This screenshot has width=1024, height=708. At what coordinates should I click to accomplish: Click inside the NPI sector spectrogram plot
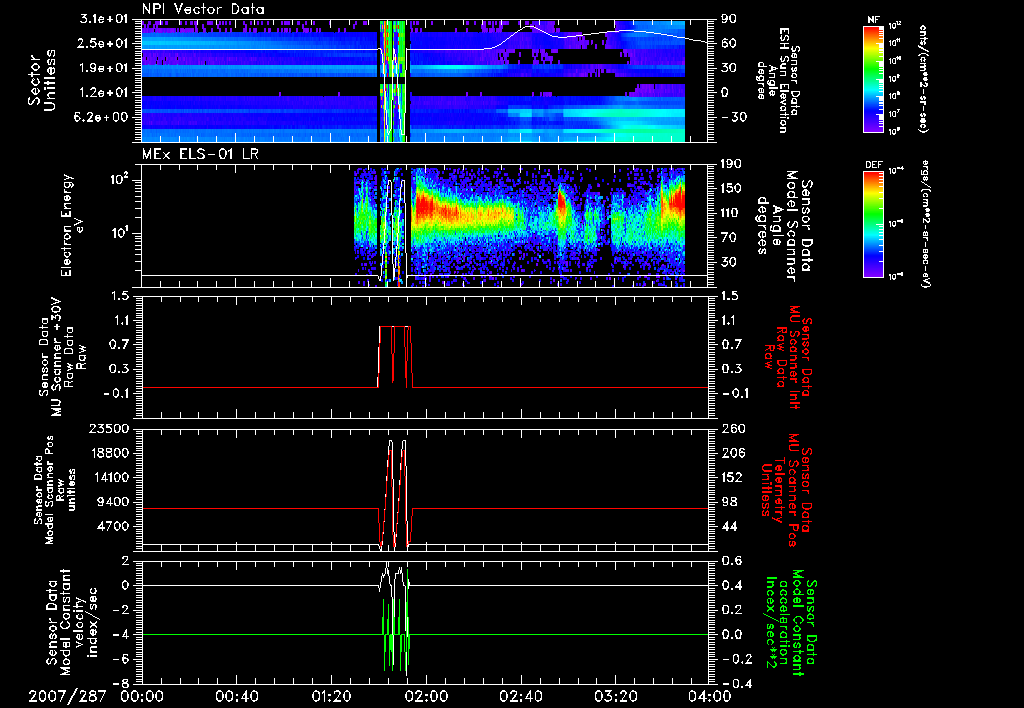425,80
